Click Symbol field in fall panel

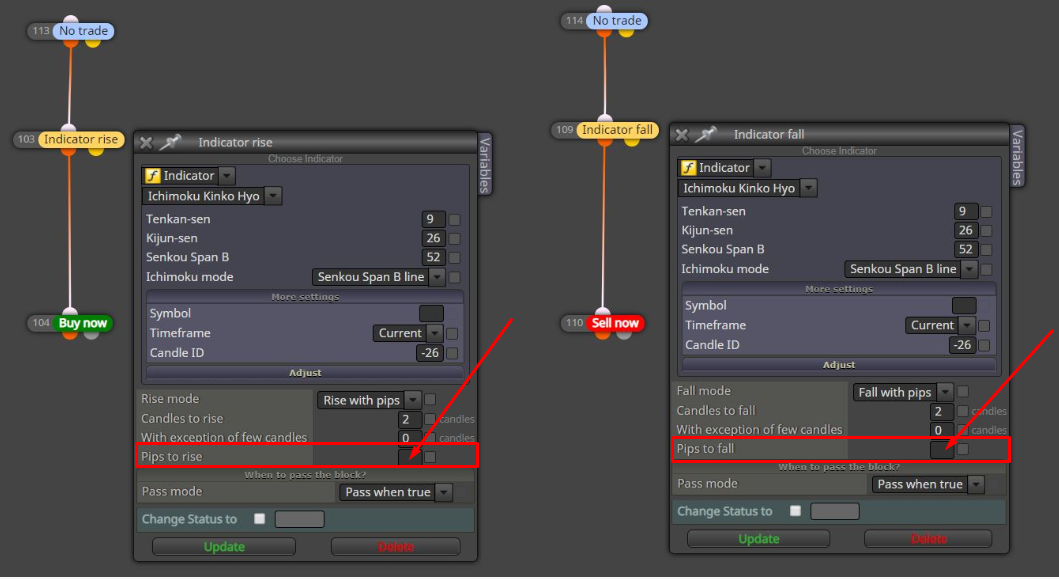(x=964, y=305)
